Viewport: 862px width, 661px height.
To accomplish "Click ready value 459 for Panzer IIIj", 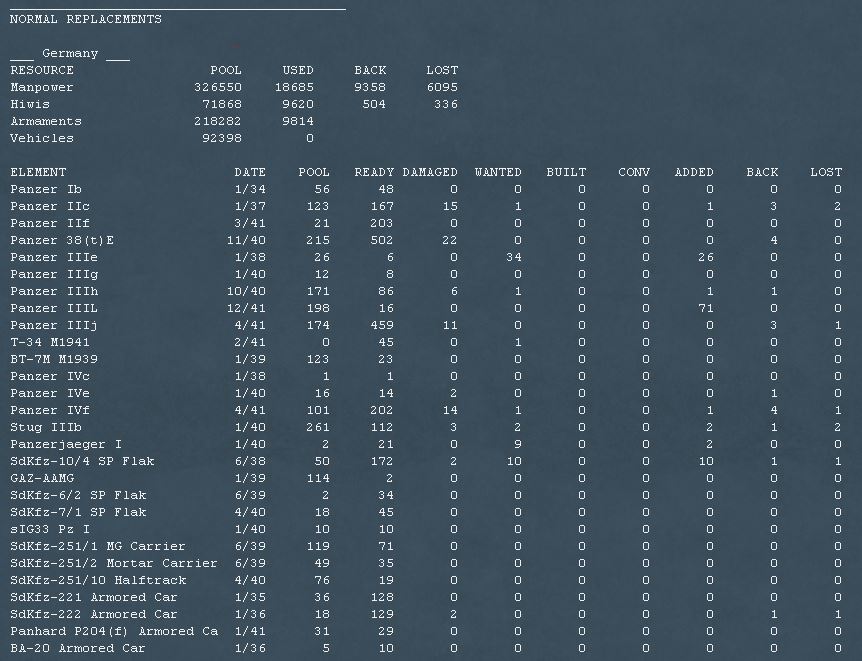I will click(x=382, y=326).
